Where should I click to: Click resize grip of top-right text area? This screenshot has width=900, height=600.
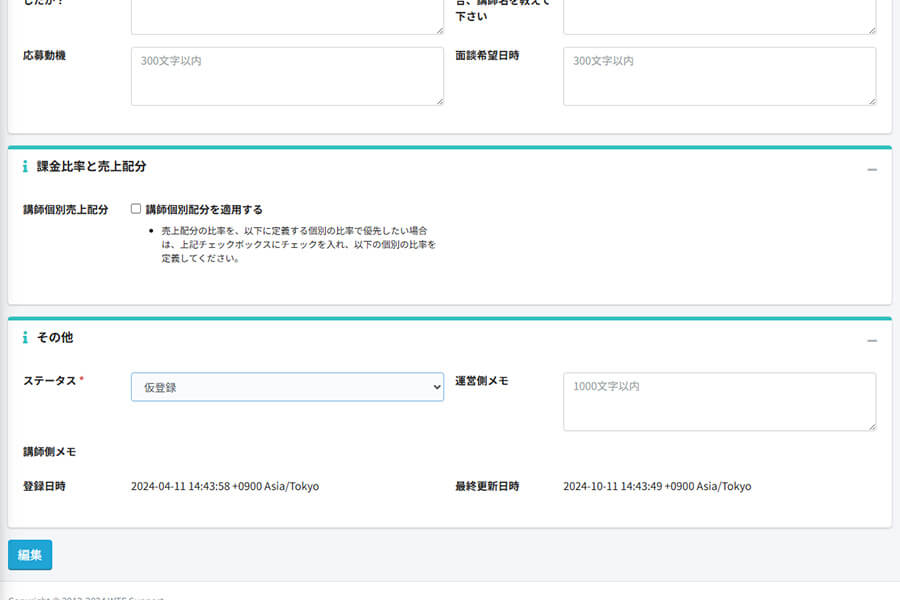point(870,29)
